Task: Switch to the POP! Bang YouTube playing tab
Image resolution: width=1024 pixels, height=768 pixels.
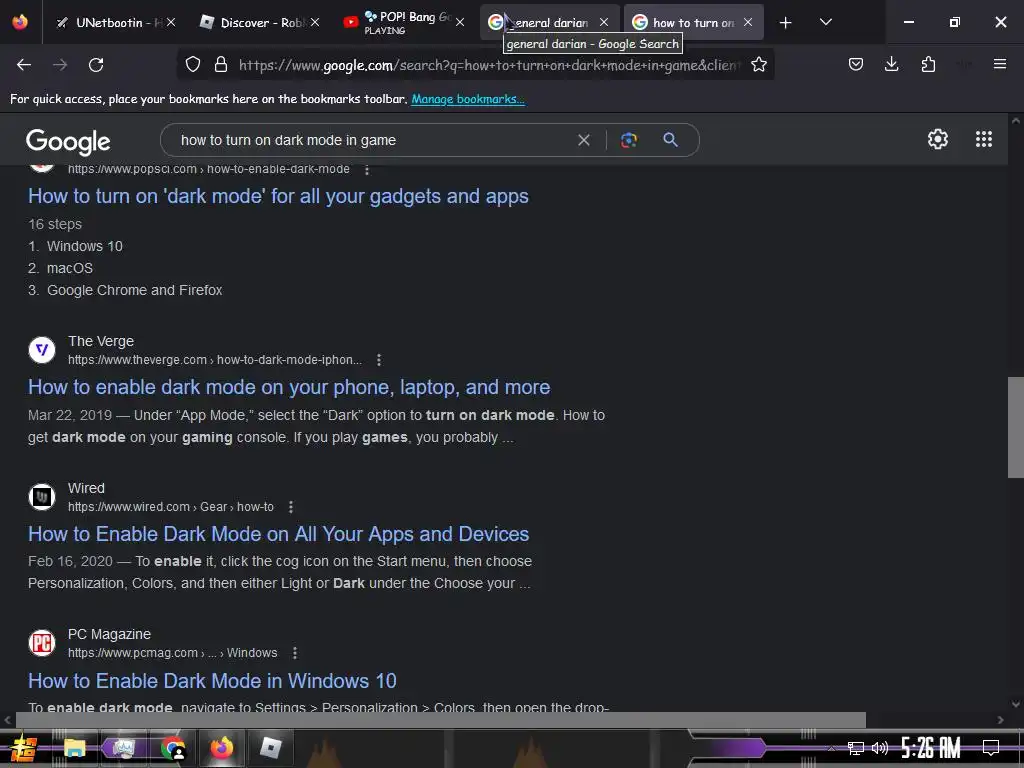Action: 404,22
